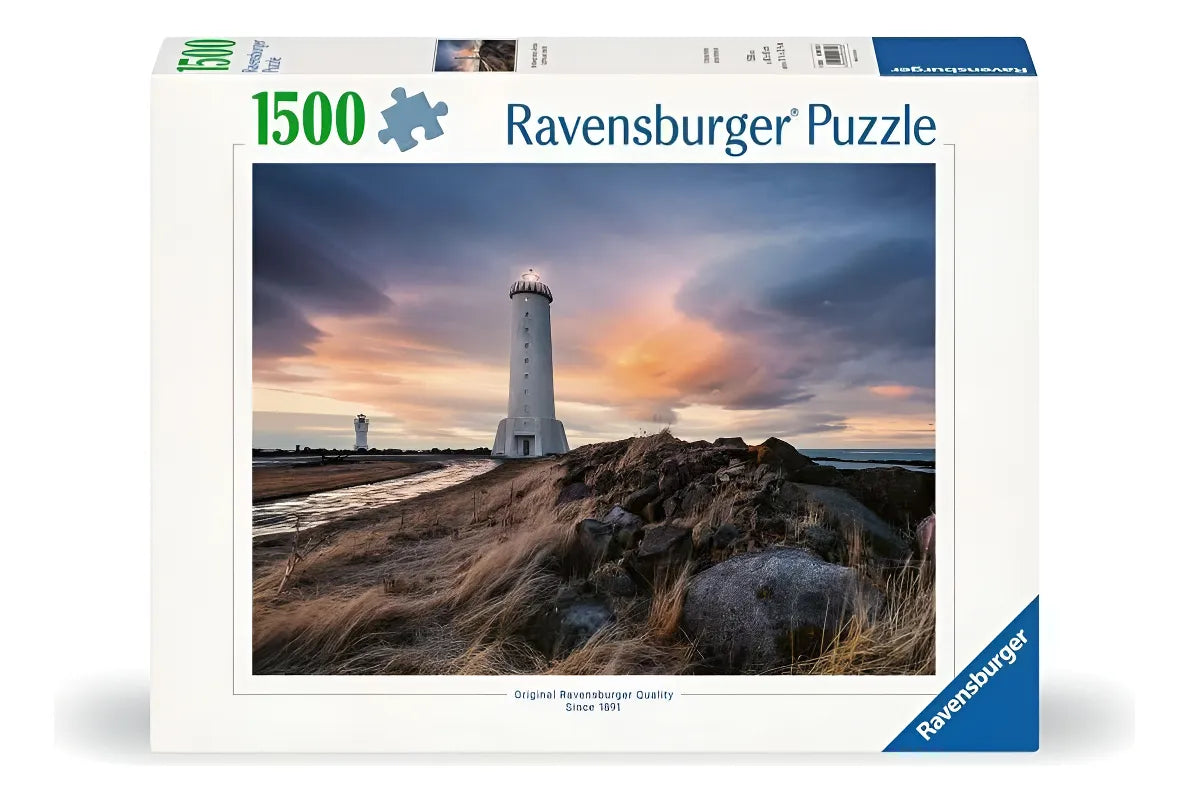Click the green 1500 on the box top edge
This screenshot has width=1189, height=802.
click(205, 56)
